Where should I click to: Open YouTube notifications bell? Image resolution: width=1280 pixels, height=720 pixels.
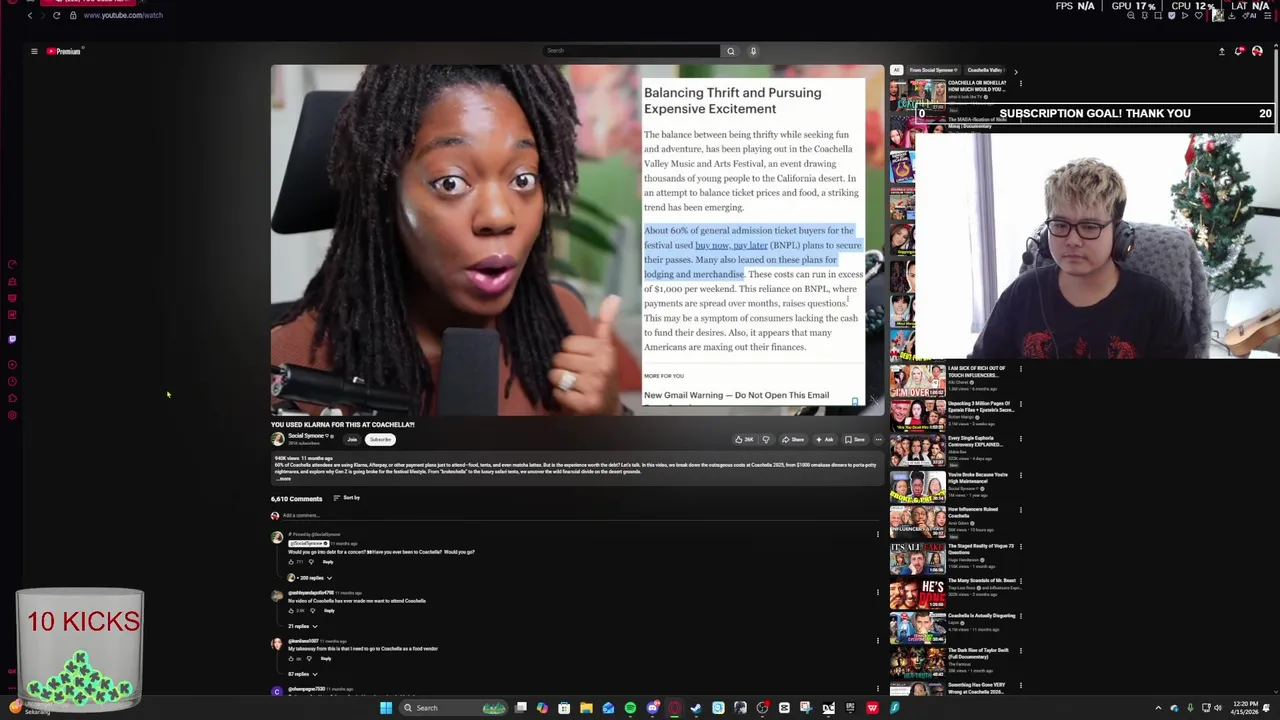click(1239, 51)
